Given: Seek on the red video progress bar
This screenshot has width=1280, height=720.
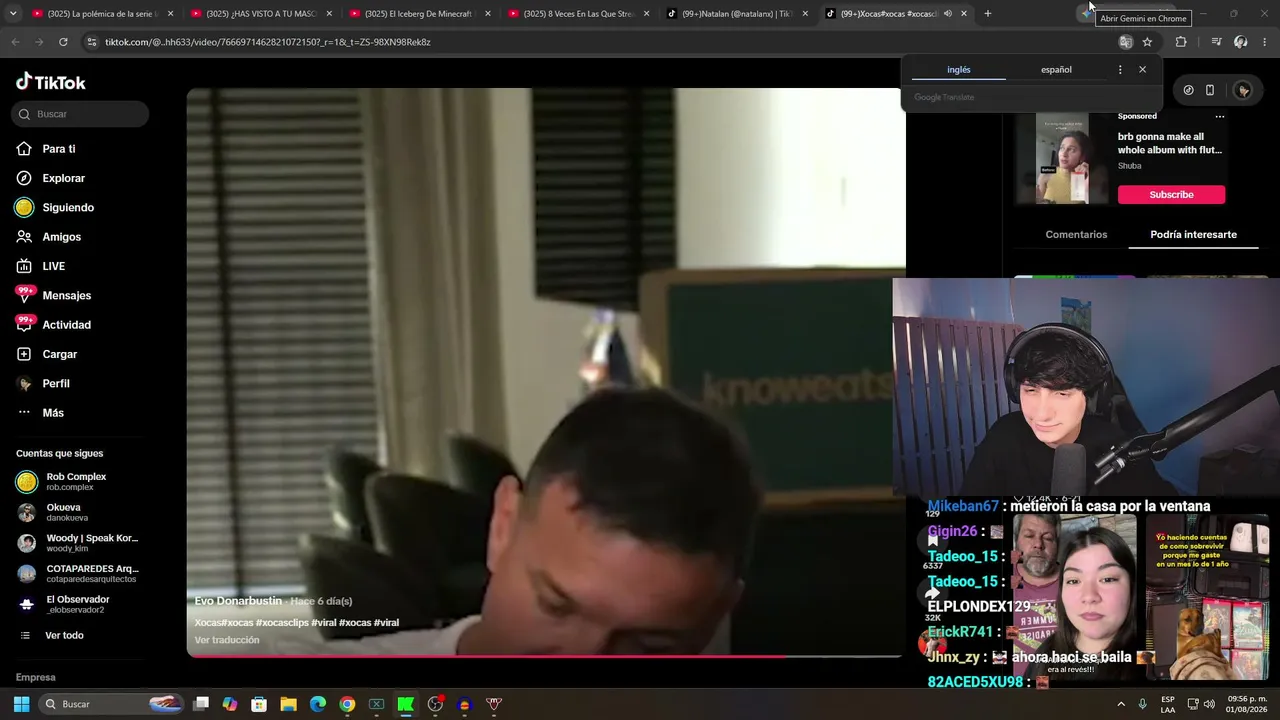Looking at the screenshot, I should click(544, 656).
